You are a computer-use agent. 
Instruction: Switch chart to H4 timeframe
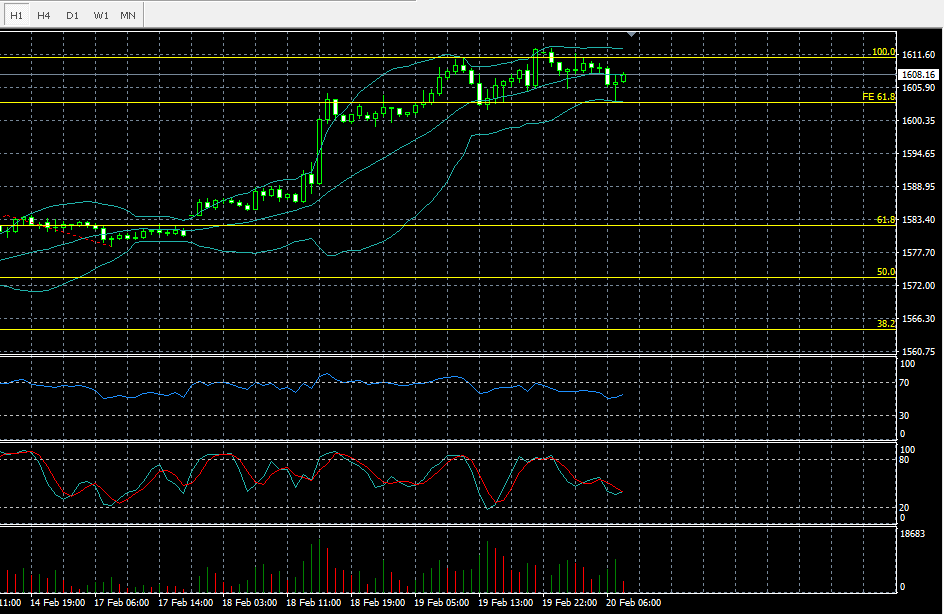click(43, 15)
